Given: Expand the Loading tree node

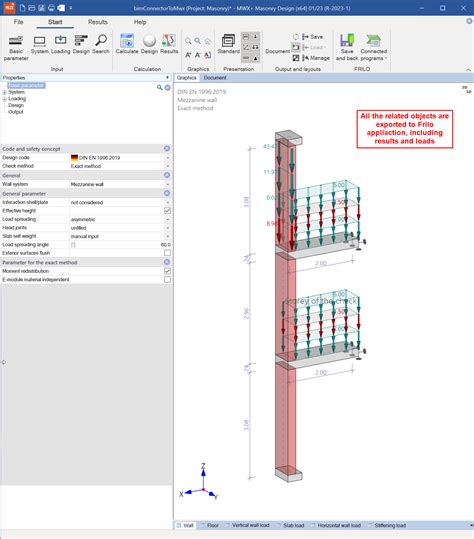Looking at the screenshot, I should [4, 99].
